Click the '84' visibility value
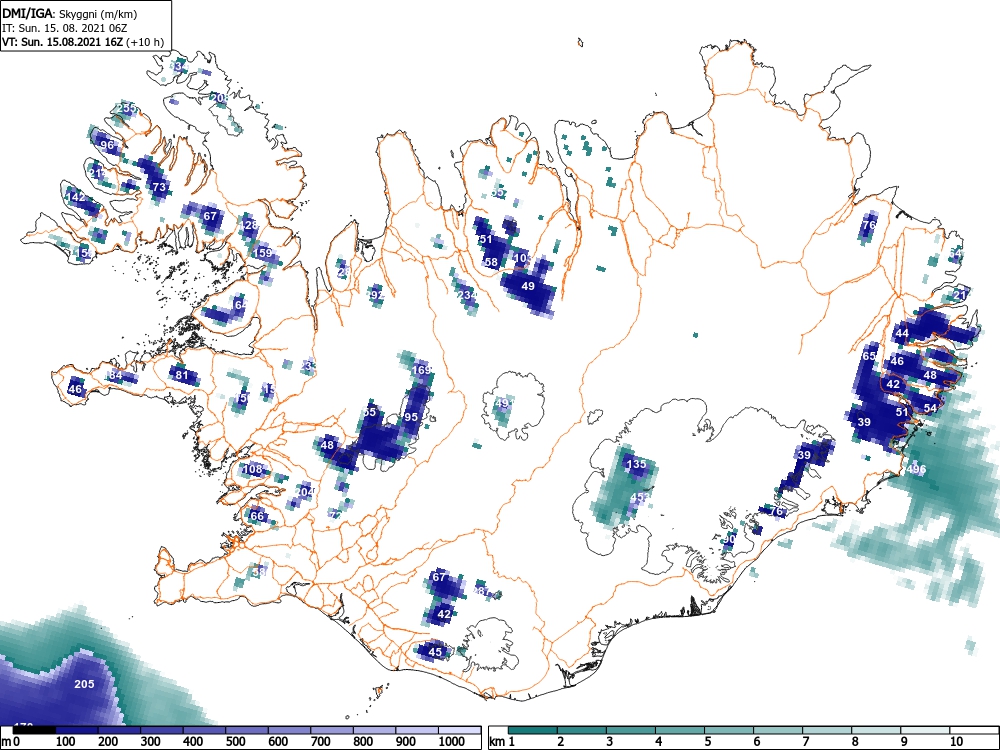1000x750 pixels. [x=115, y=376]
